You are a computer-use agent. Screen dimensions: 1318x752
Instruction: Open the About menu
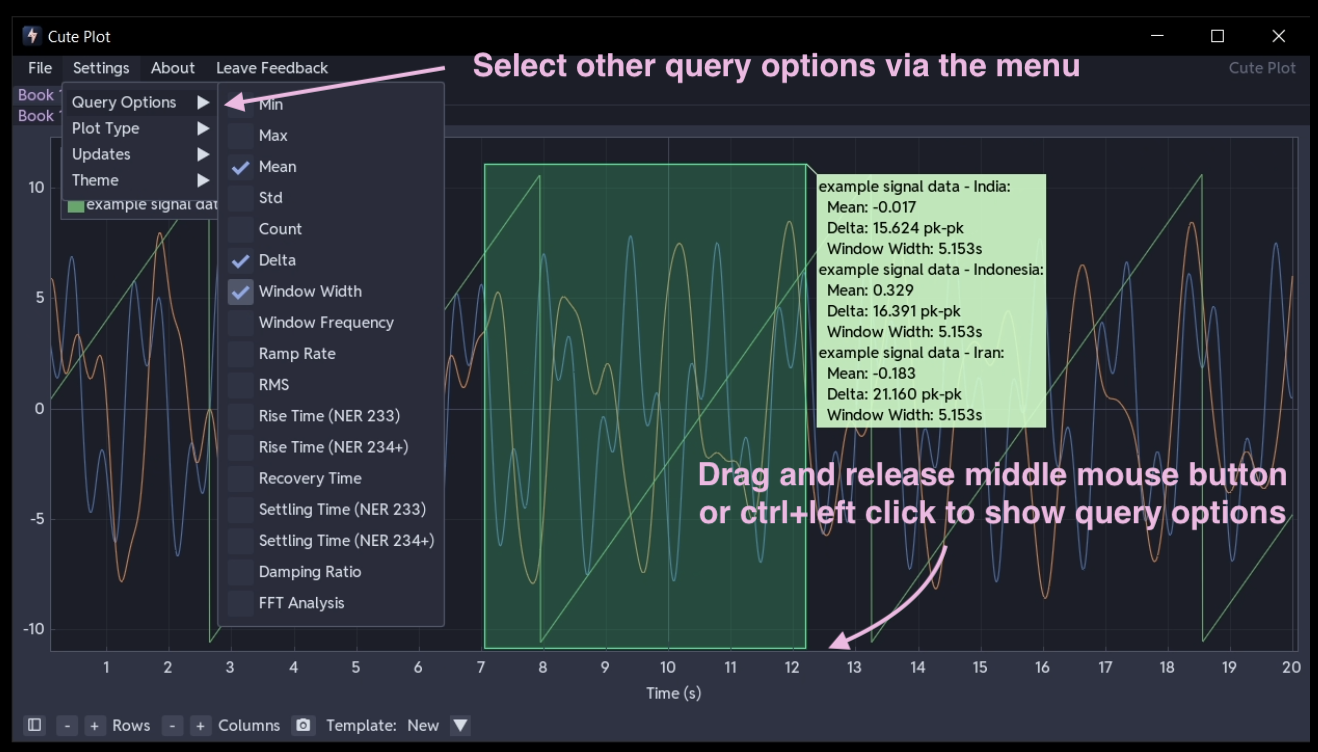pyautogui.click(x=172, y=68)
